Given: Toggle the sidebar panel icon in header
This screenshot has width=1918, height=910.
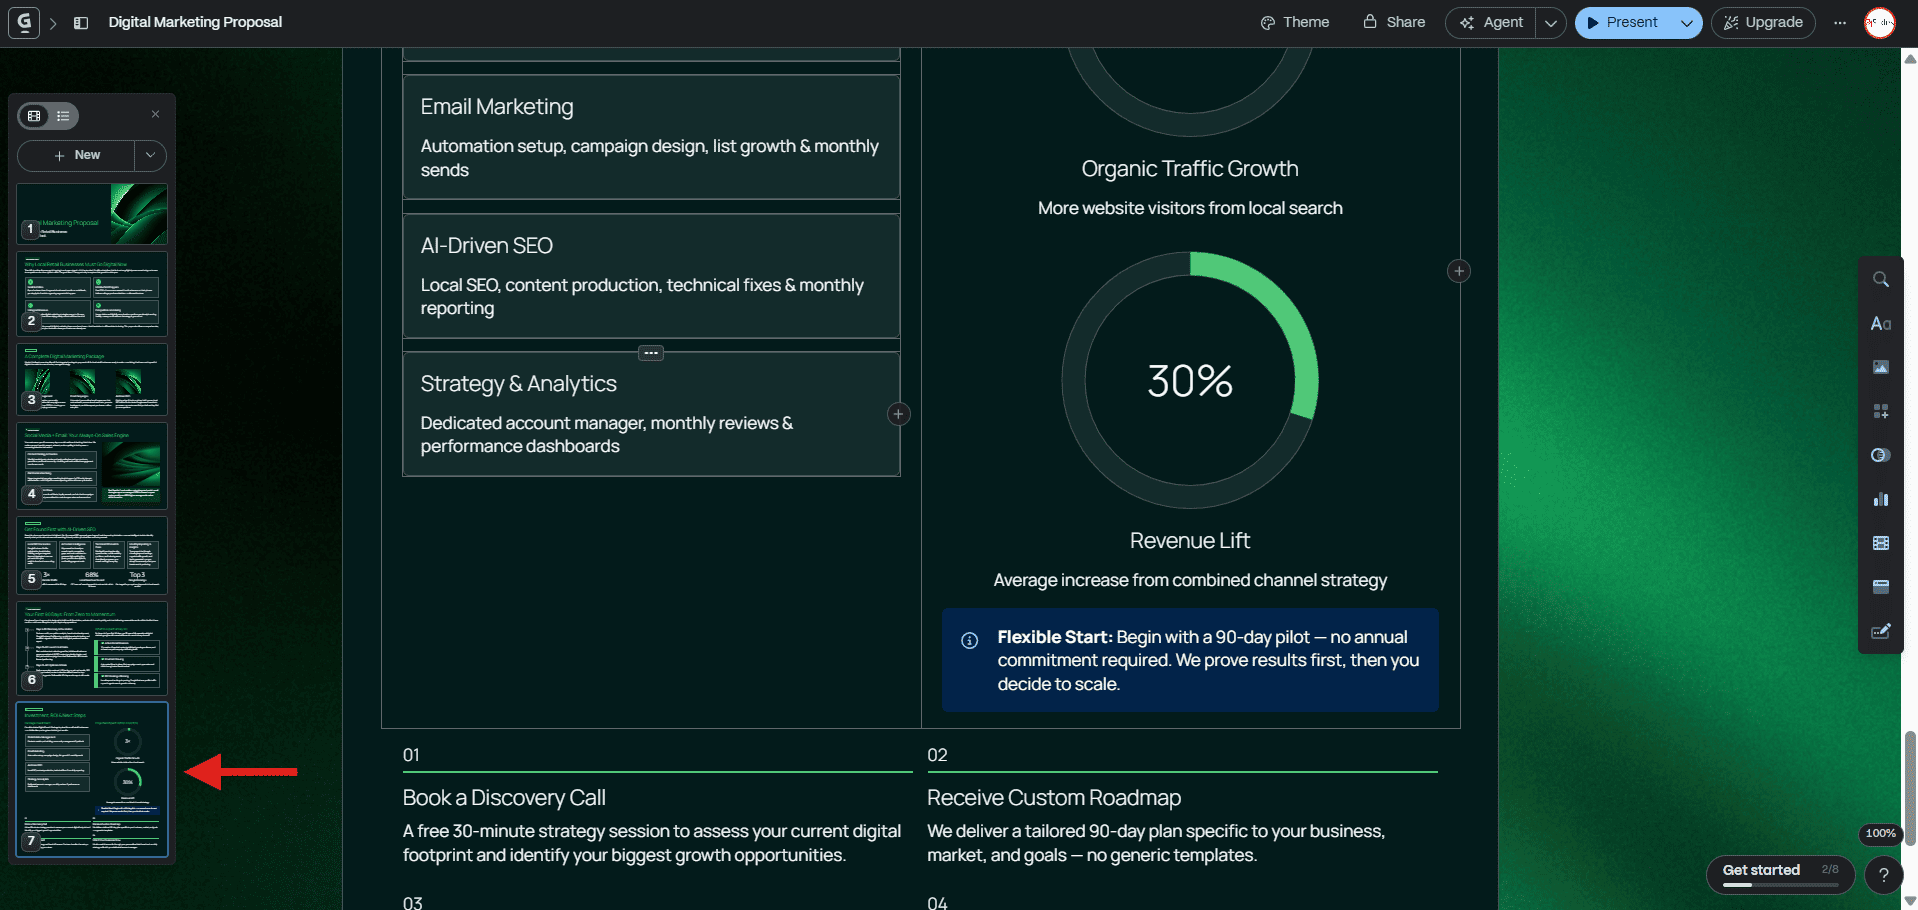Looking at the screenshot, I should pos(81,22).
